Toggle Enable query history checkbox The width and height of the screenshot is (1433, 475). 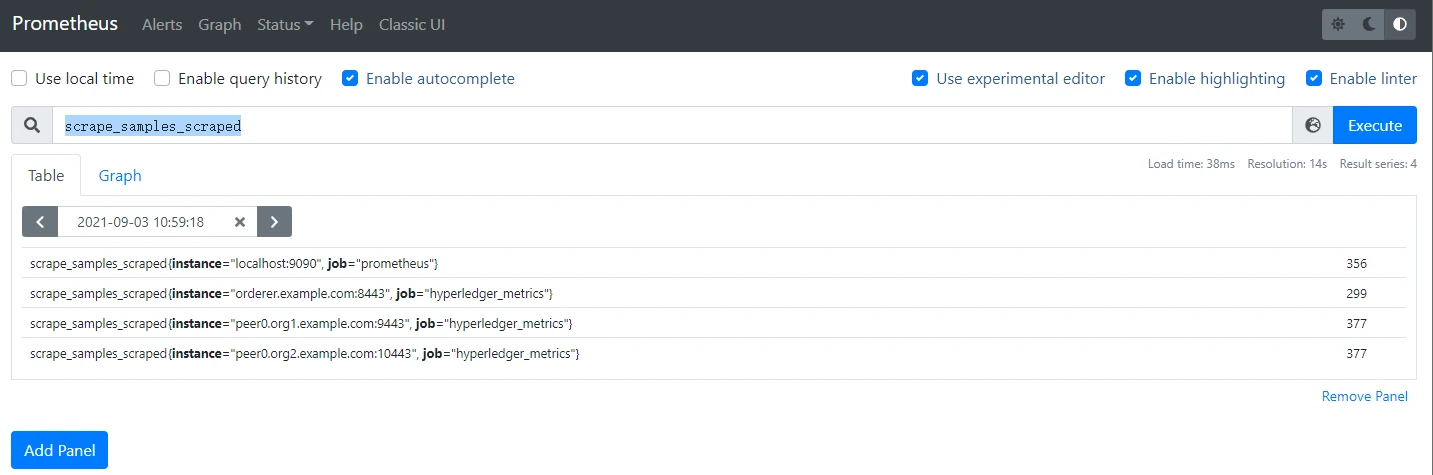[162, 79]
